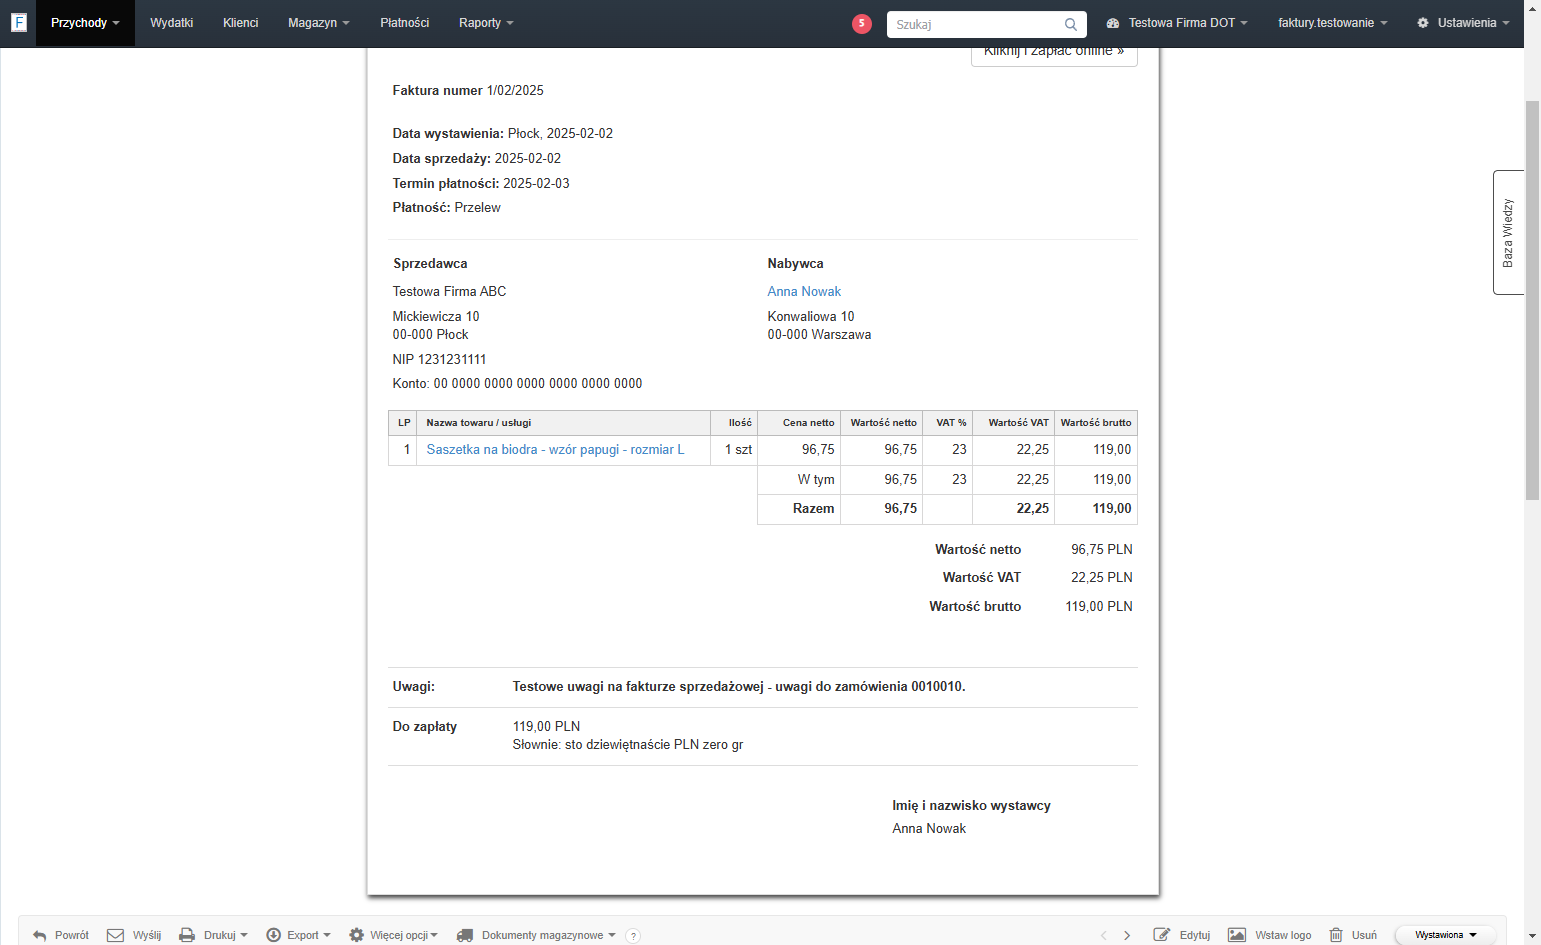Screen dimensions: 1541x945
Task: Open the Anna Nowak buyer link
Action: 804,292
